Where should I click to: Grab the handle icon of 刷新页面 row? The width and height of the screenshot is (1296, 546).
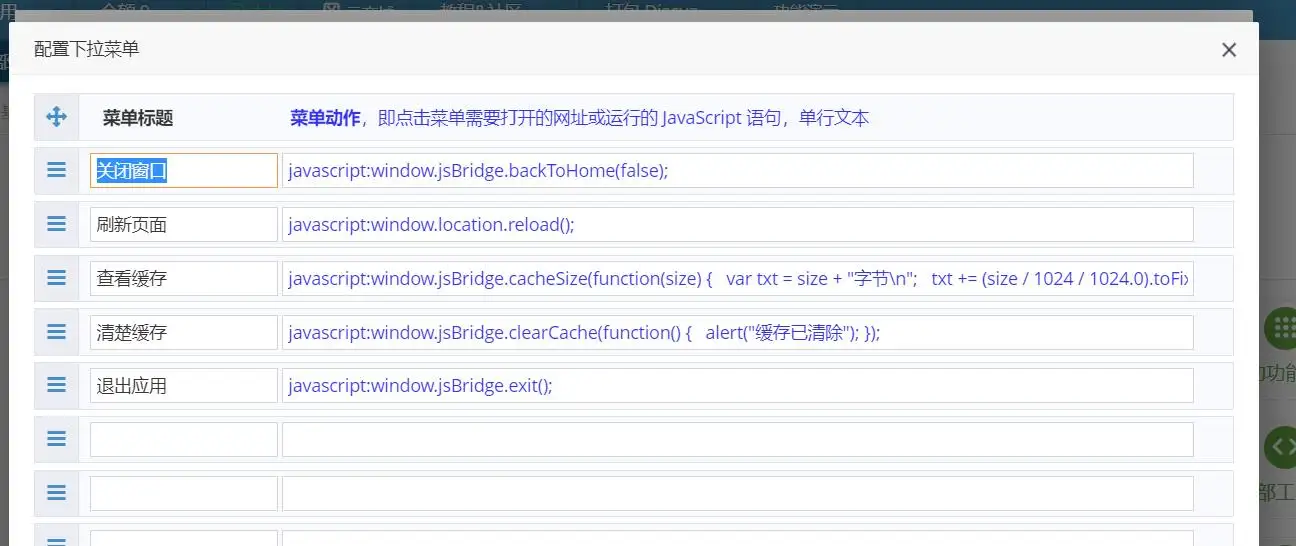click(x=57, y=224)
